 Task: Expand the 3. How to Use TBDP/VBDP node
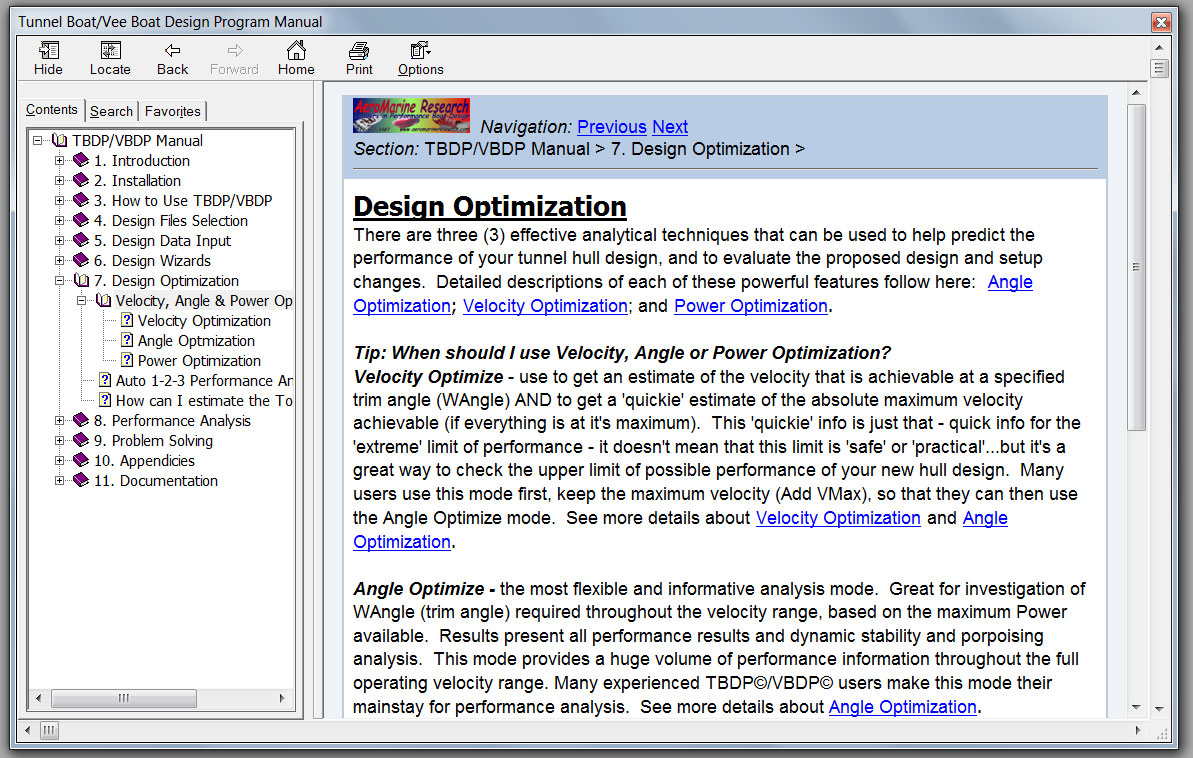click(59, 200)
